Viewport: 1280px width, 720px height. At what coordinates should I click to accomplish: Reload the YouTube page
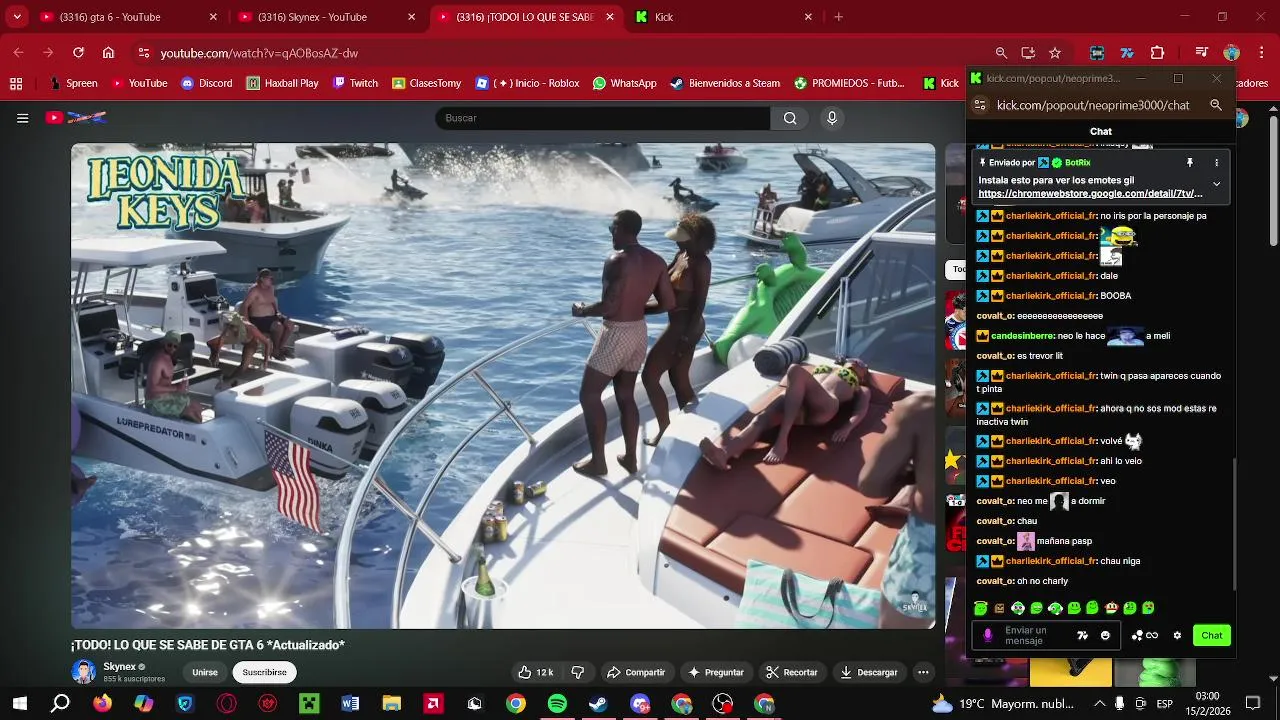[x=78, y=53]
